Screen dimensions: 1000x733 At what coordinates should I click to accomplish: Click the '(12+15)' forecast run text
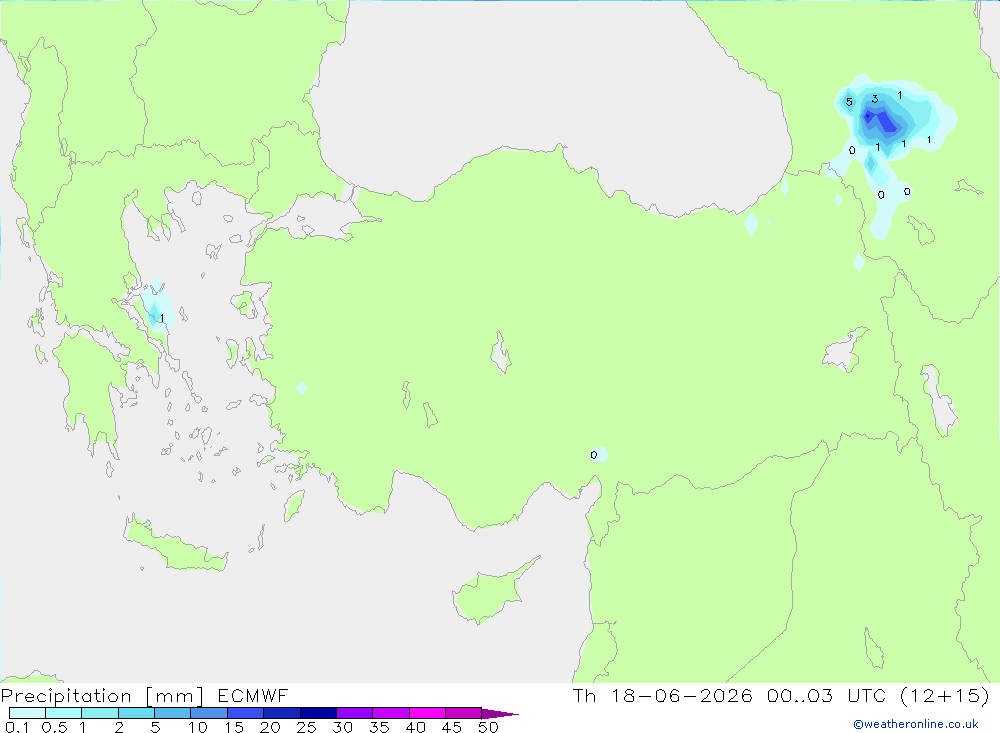945,695
